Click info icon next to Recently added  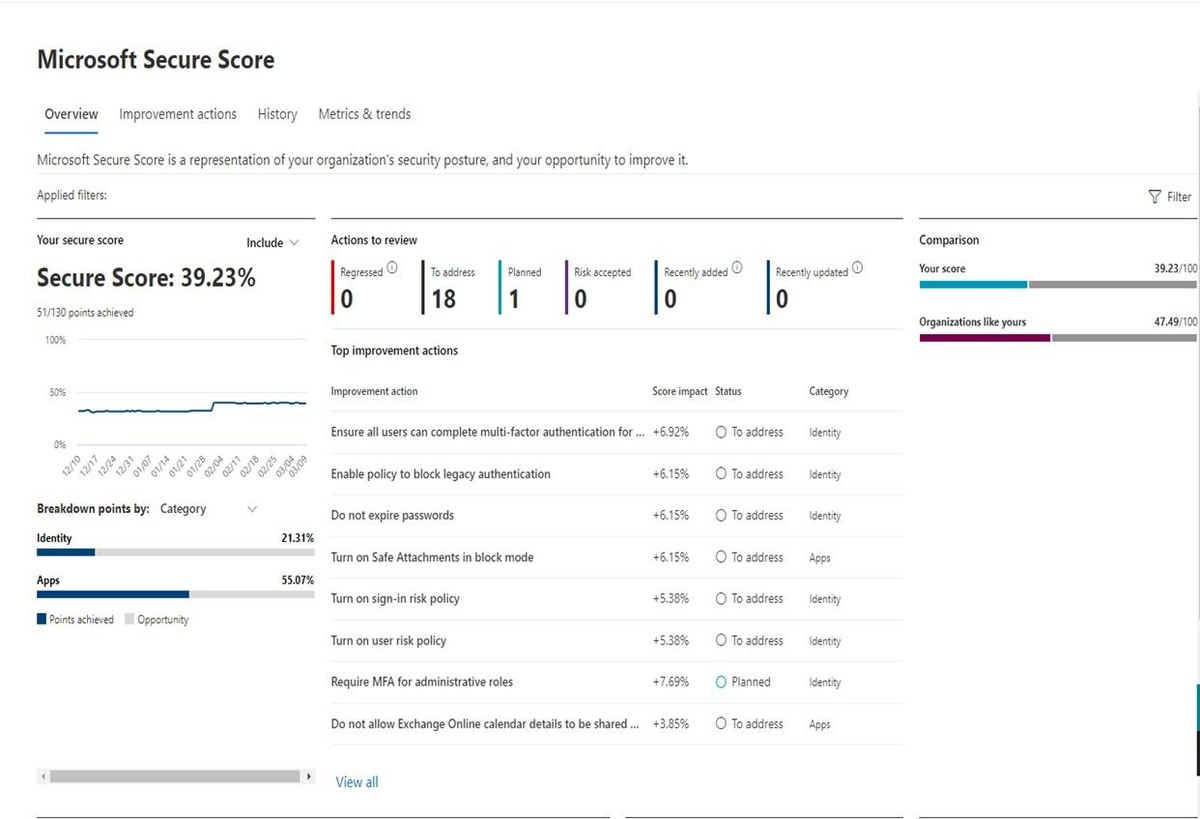[737, 268]
